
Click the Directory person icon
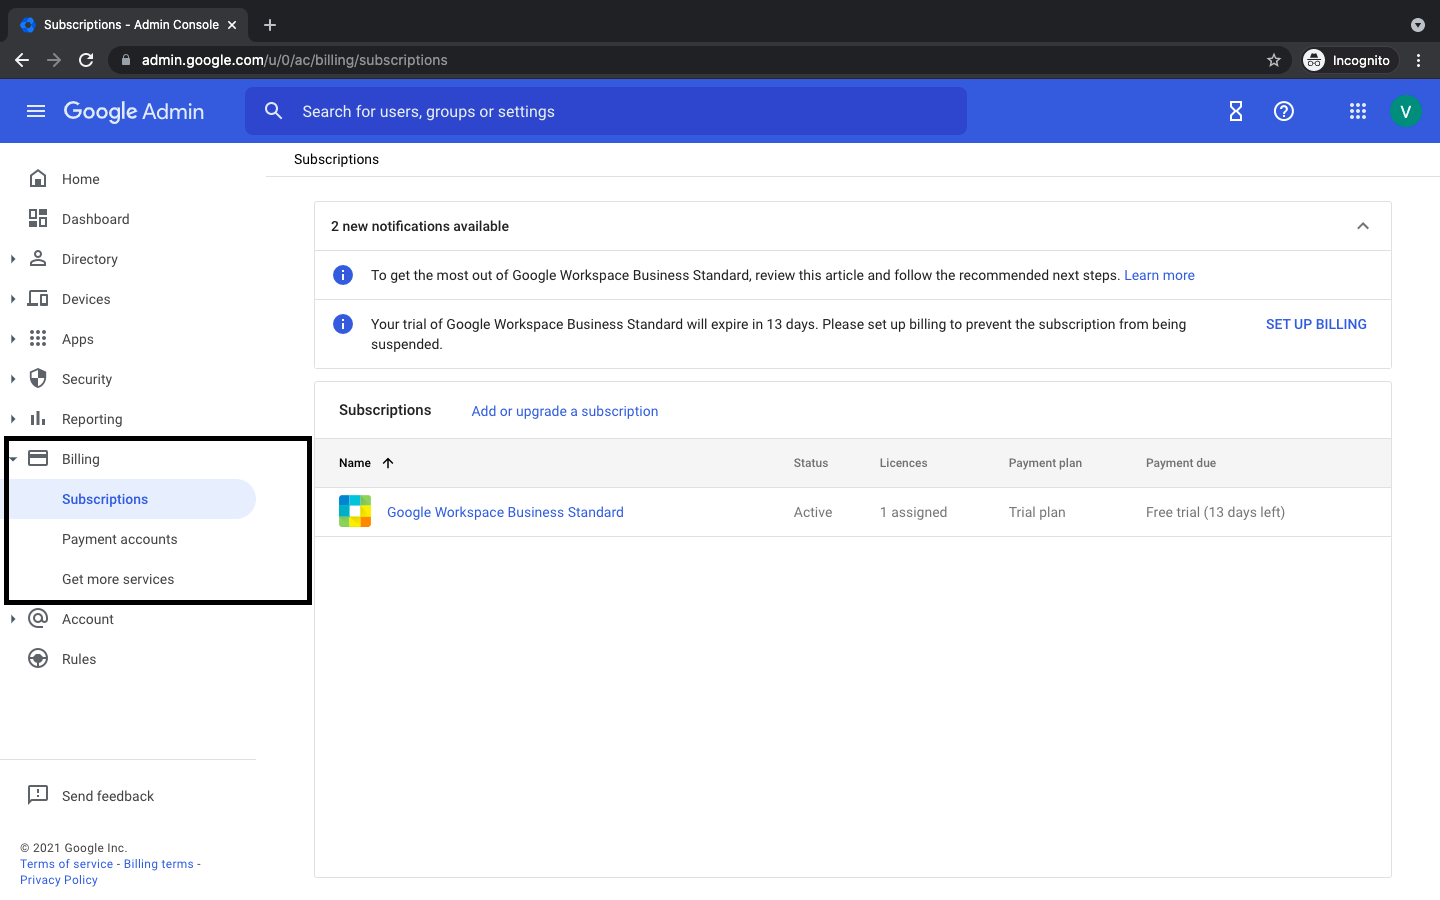click(x=38, y=258)
